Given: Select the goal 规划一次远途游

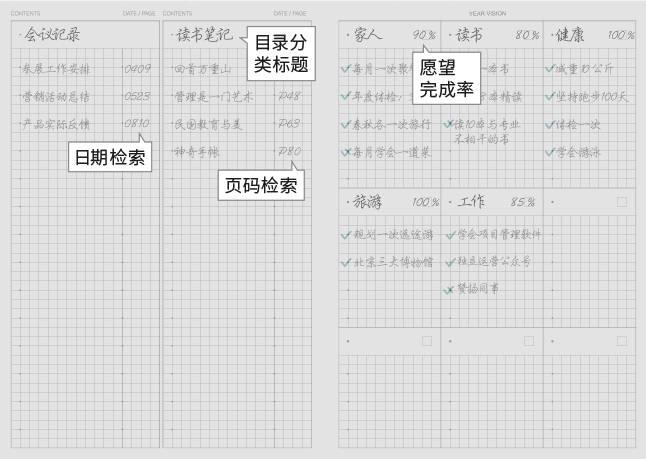Looking at the screenshot, I should [x=393, y=235].
